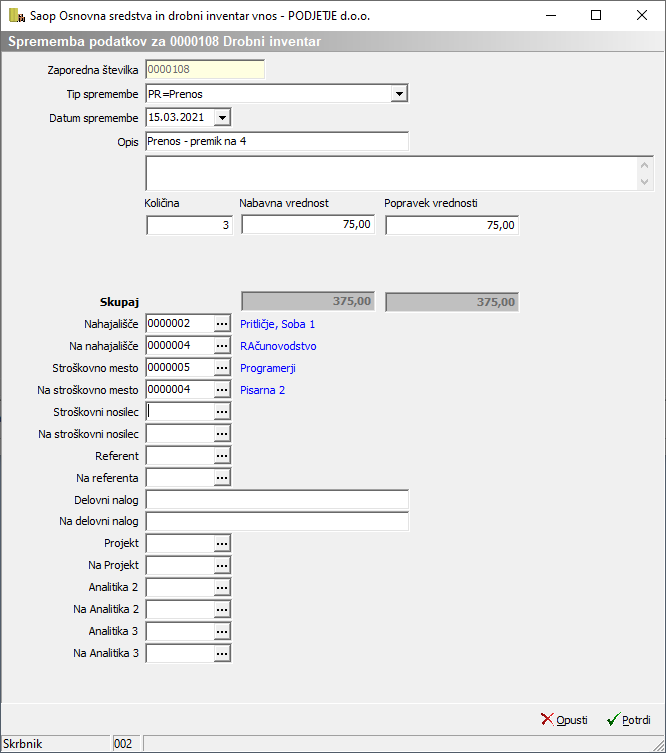Click the Datum spremembe date value
The height and width of the screenshot is (753, 666).
(180, 118)
